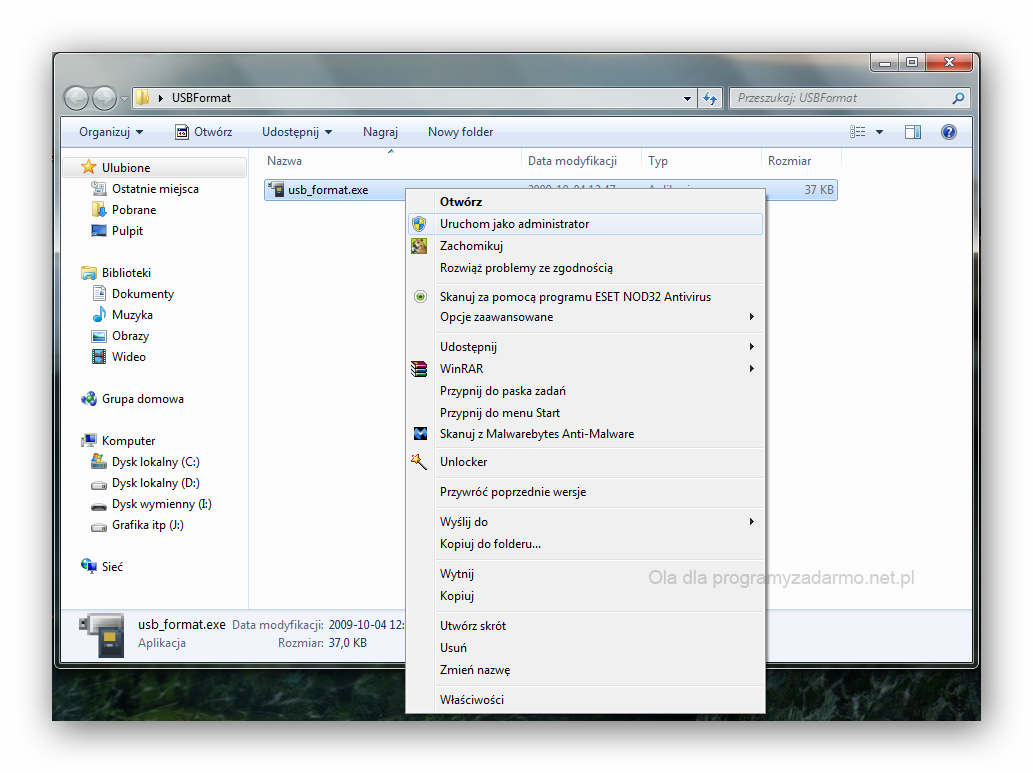Click the WinRAR books icon in menu
Screen dimensions: 1033x773
(x=419, y=369)
